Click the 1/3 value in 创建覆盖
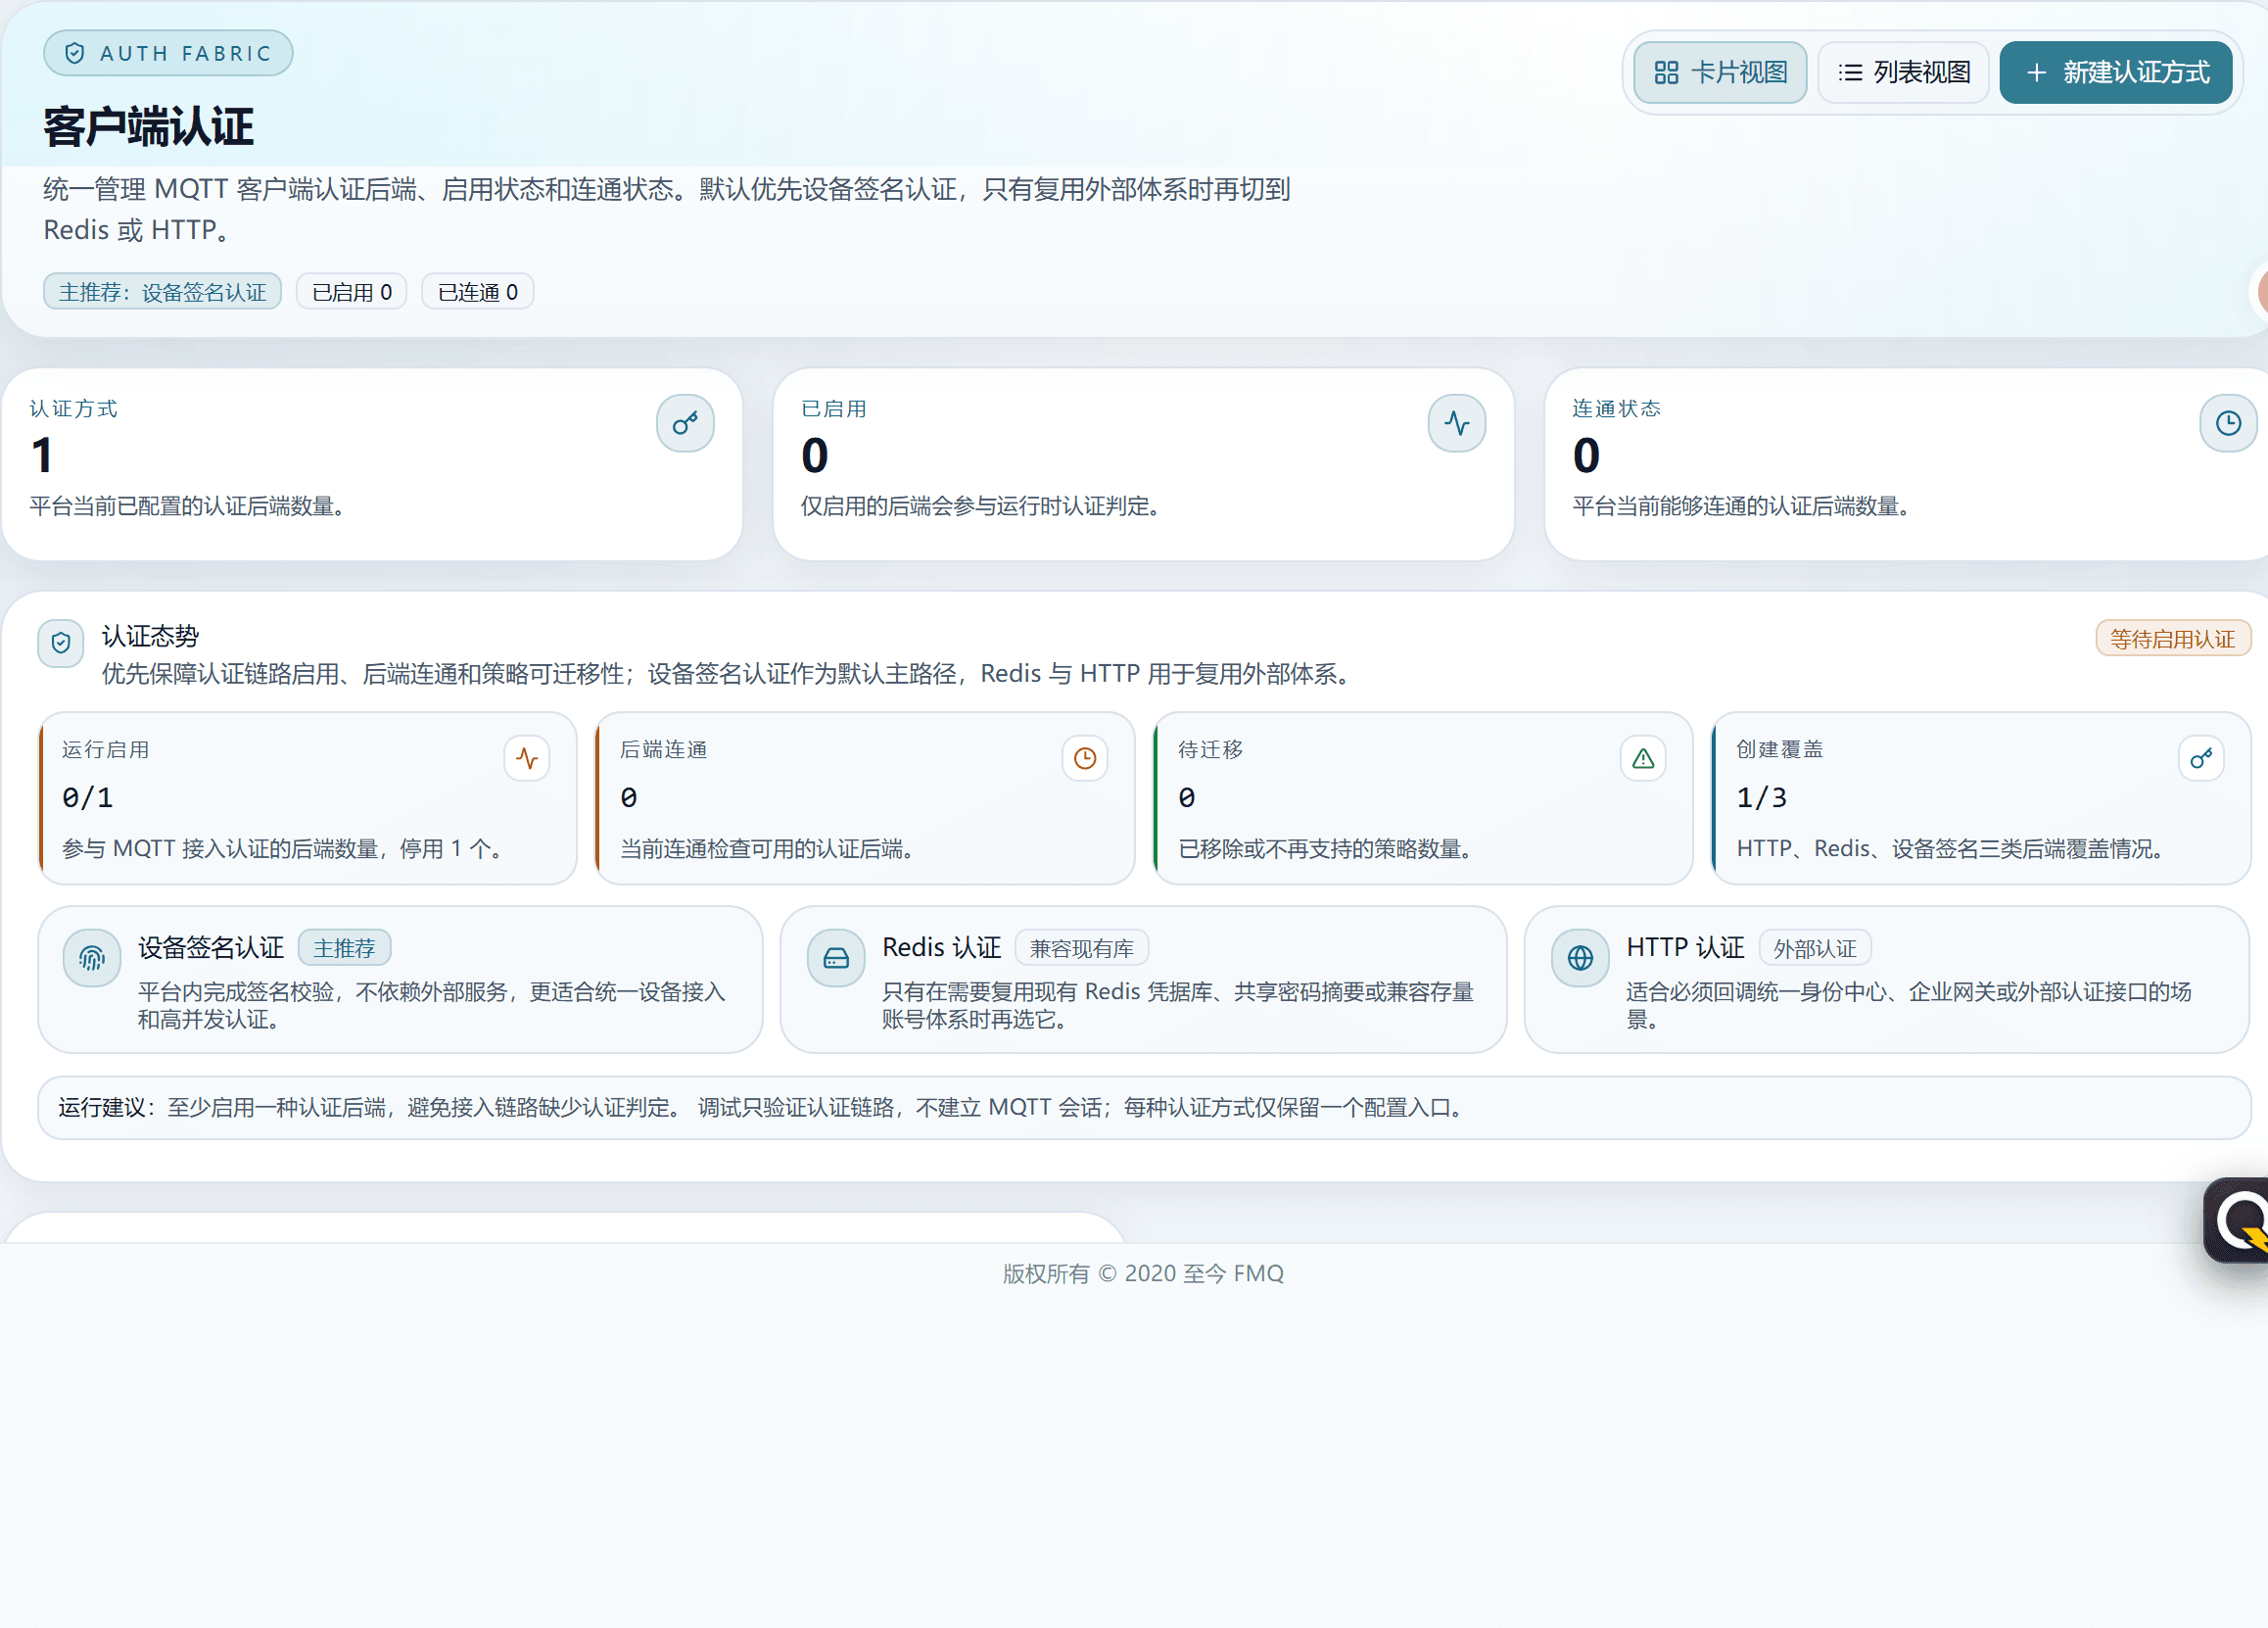2268x1628 pixels. point(1762,798)
